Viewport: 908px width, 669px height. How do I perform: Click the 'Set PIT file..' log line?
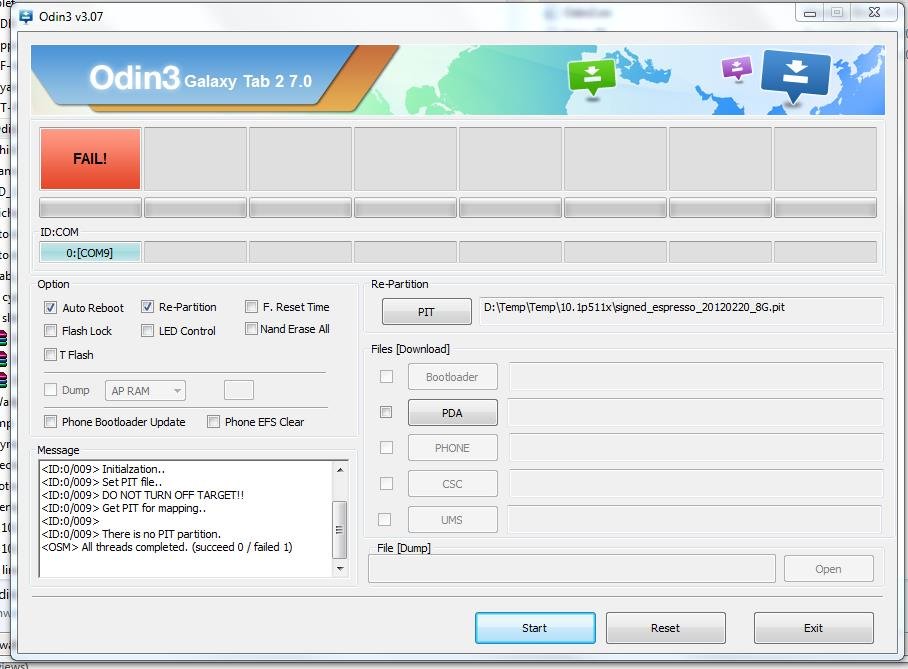(102, 482)
